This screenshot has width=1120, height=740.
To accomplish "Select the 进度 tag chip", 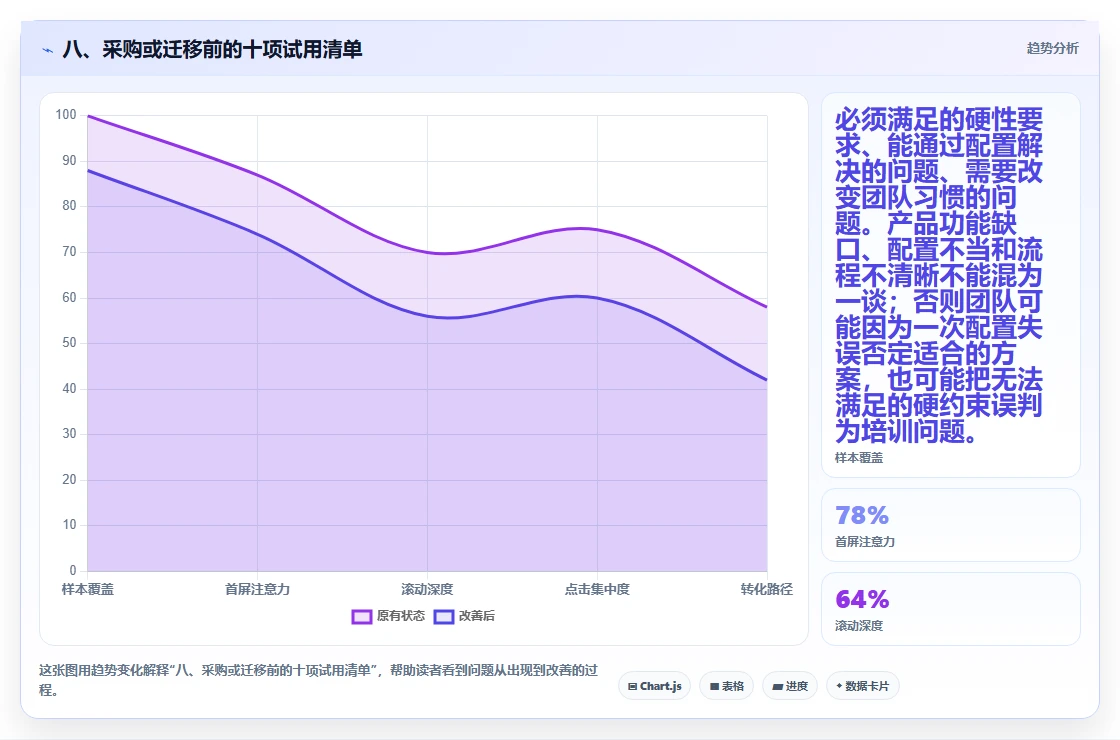I will coord(790,686).
